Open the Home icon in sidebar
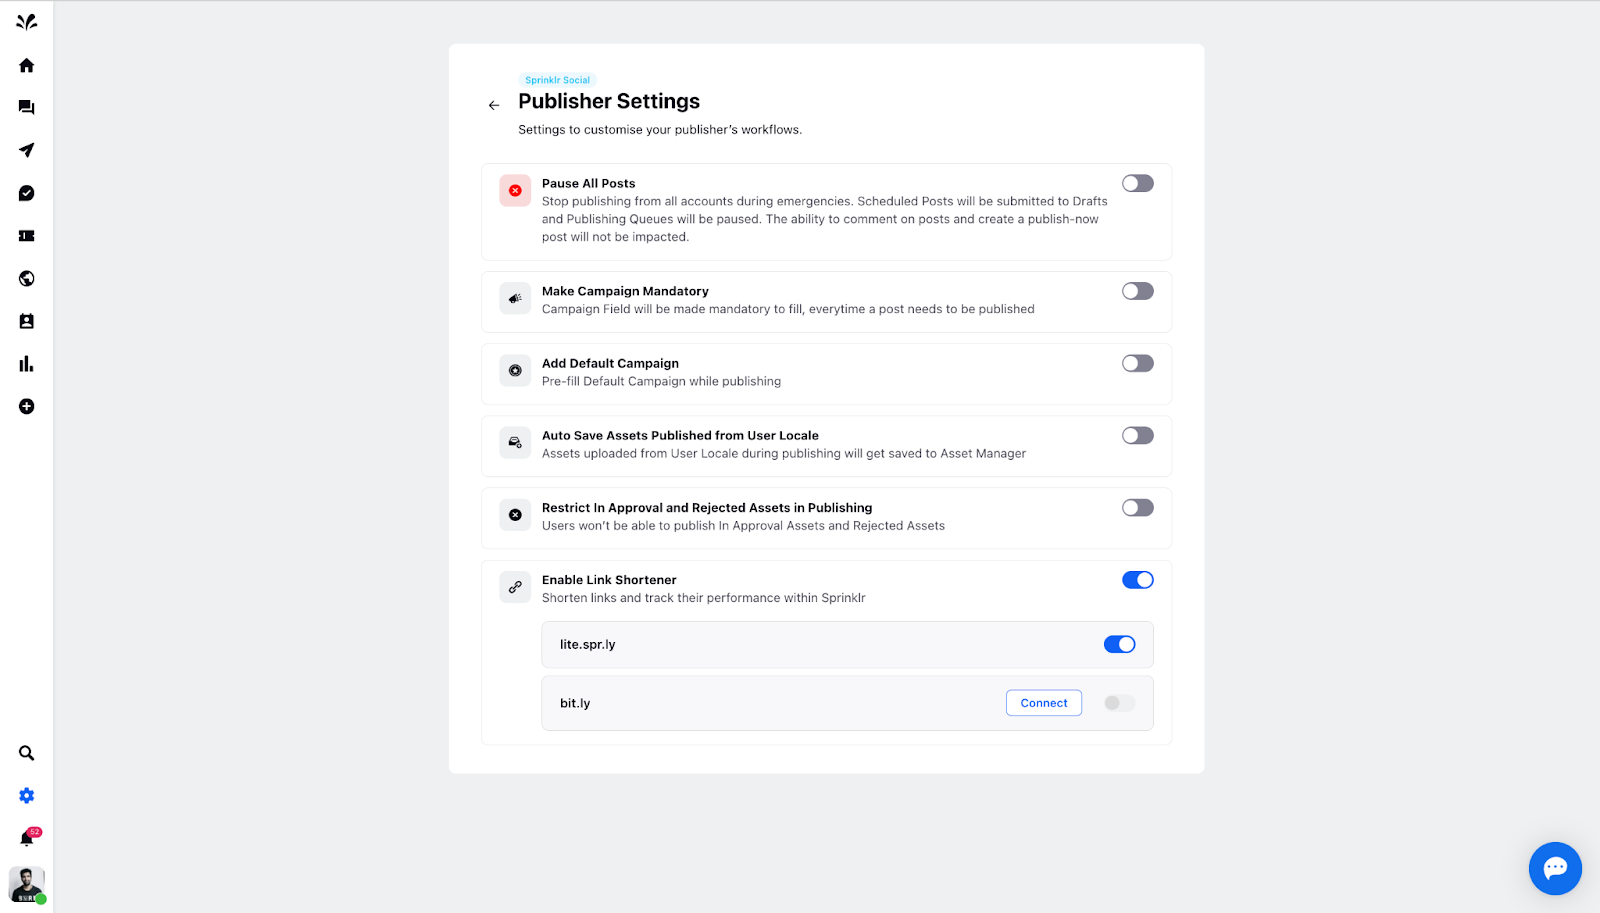 click(27, 65)
